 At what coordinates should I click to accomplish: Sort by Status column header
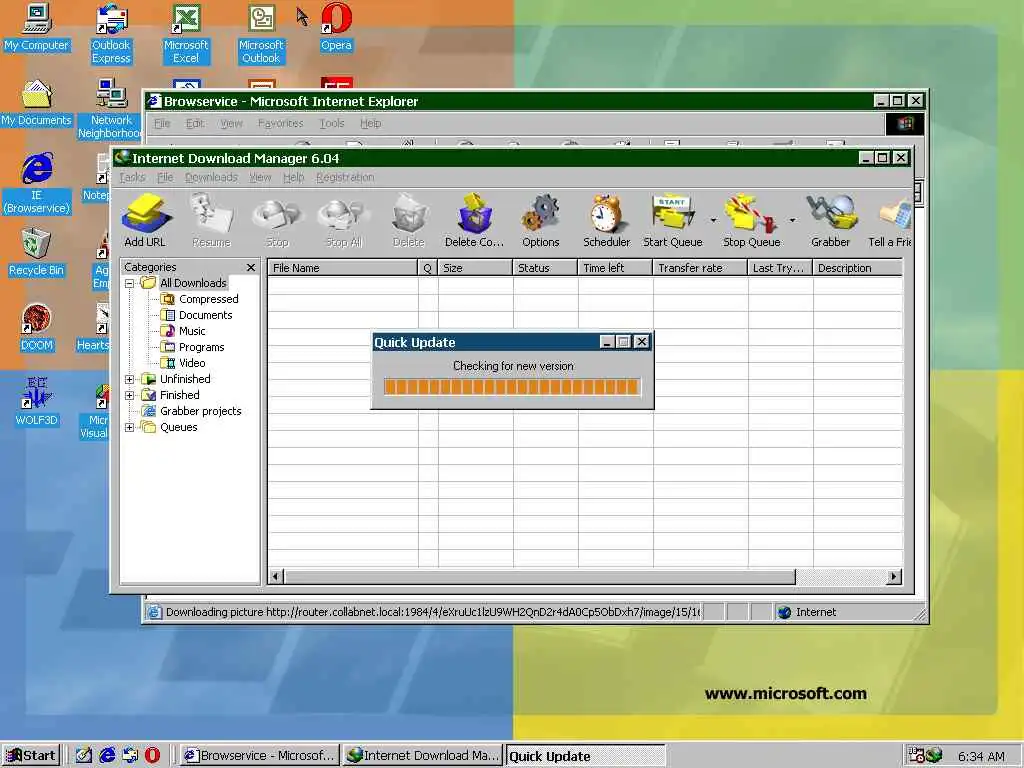545,268
